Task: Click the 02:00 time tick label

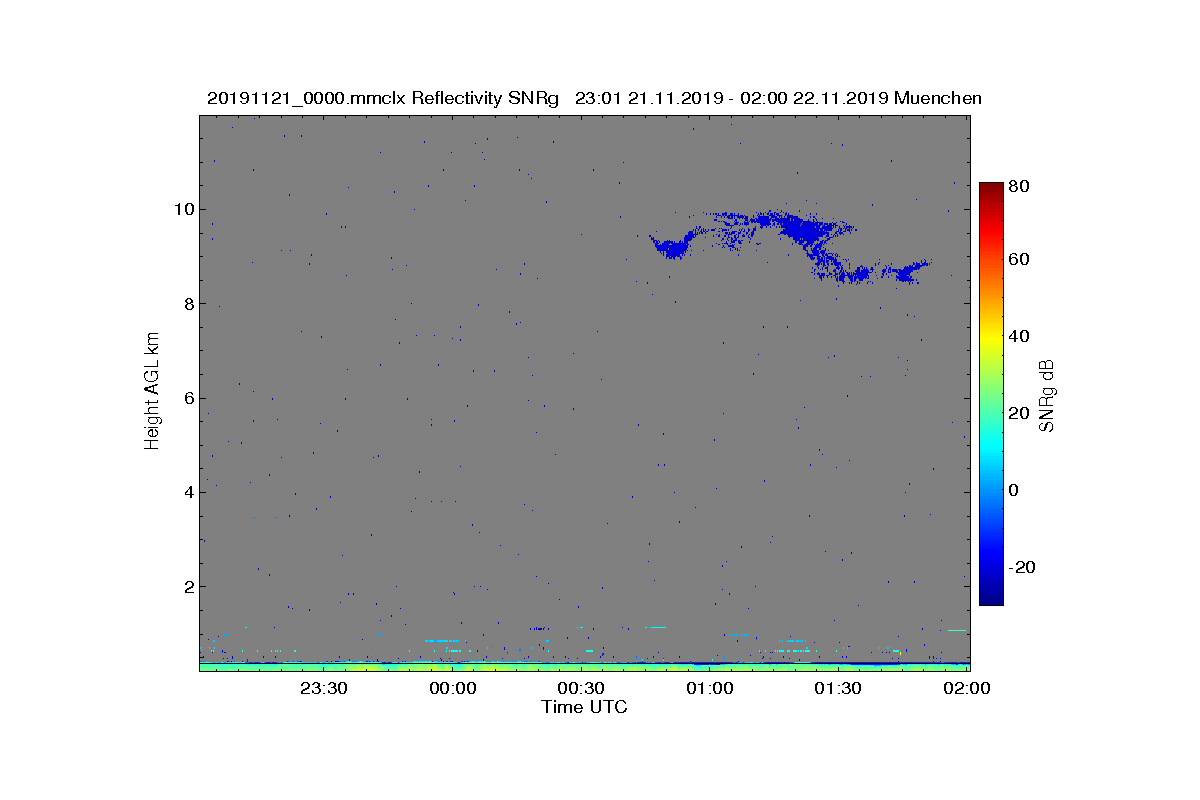Action: point(966,688)
